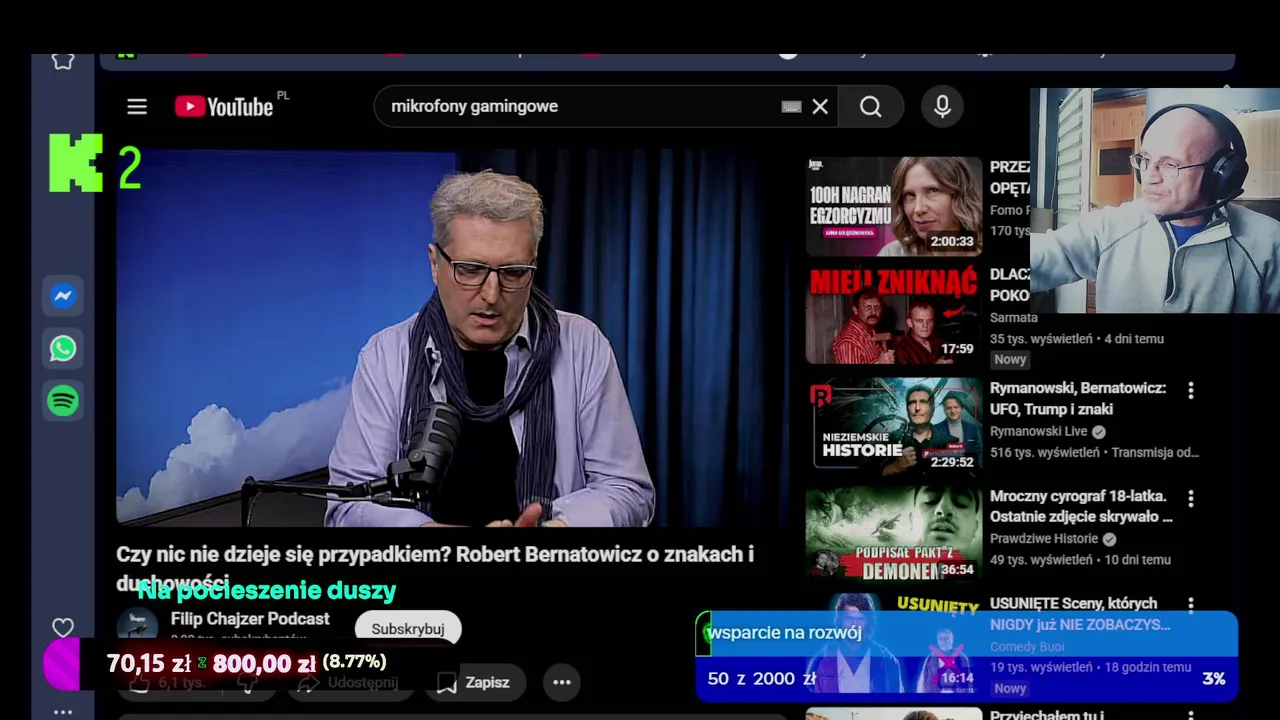Screen dimensions: 1280x720
Task: Clear the search text with the X icon
Action: click(x=820, y=107)
